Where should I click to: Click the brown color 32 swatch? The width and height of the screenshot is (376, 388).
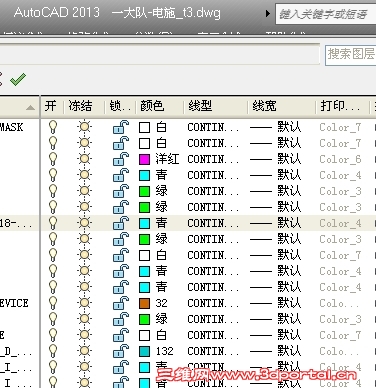pyautogui.click(x=144, y=303)
